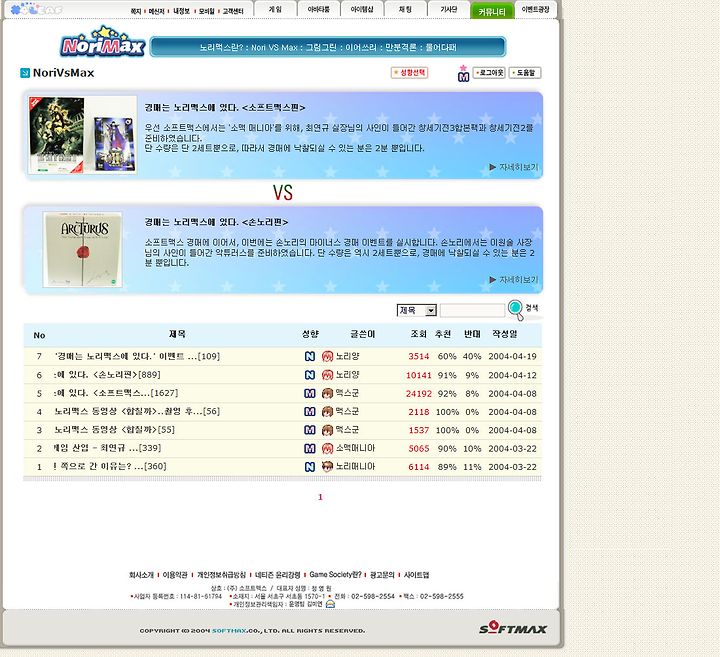Screen dimensions: 720x657
Task: Click the 성향선택 button
Action: (409, 73)
